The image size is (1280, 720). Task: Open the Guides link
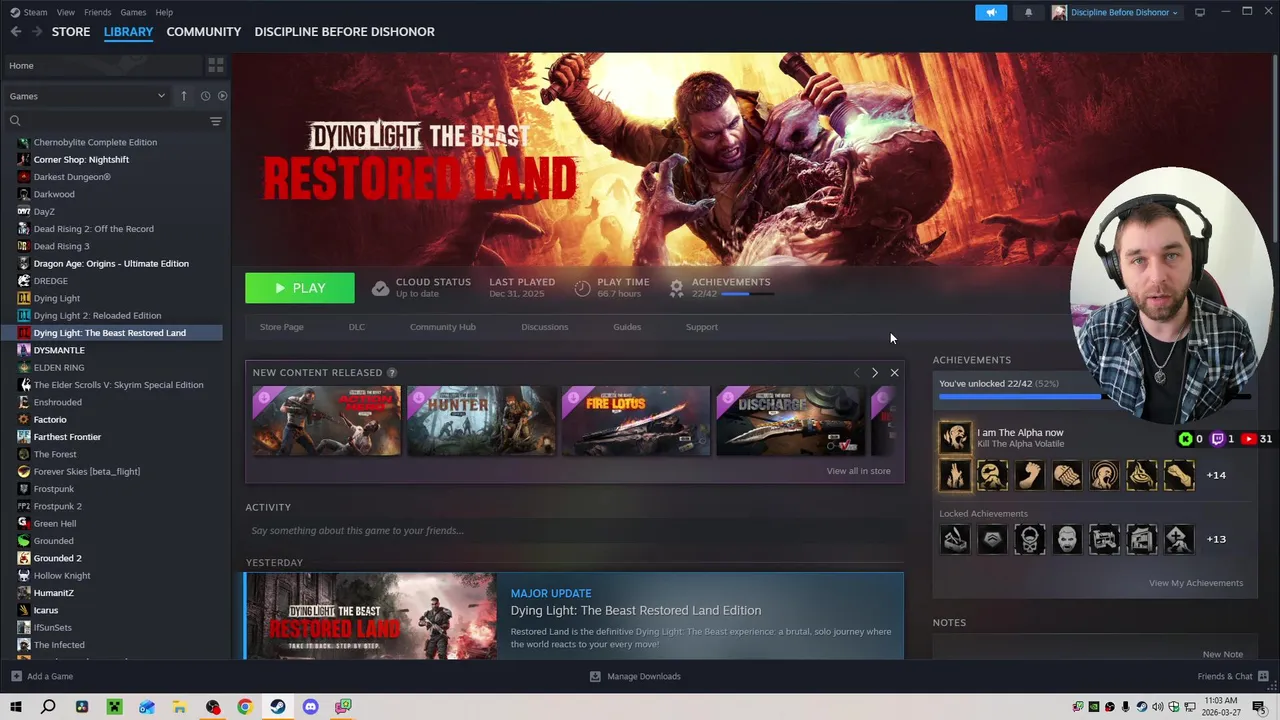627,327
